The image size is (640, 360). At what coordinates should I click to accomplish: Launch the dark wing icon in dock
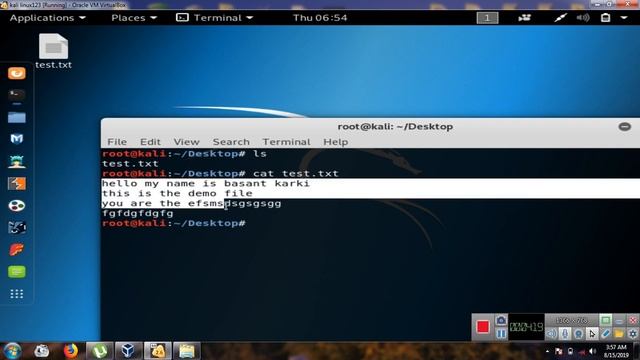tap(17, 227)
